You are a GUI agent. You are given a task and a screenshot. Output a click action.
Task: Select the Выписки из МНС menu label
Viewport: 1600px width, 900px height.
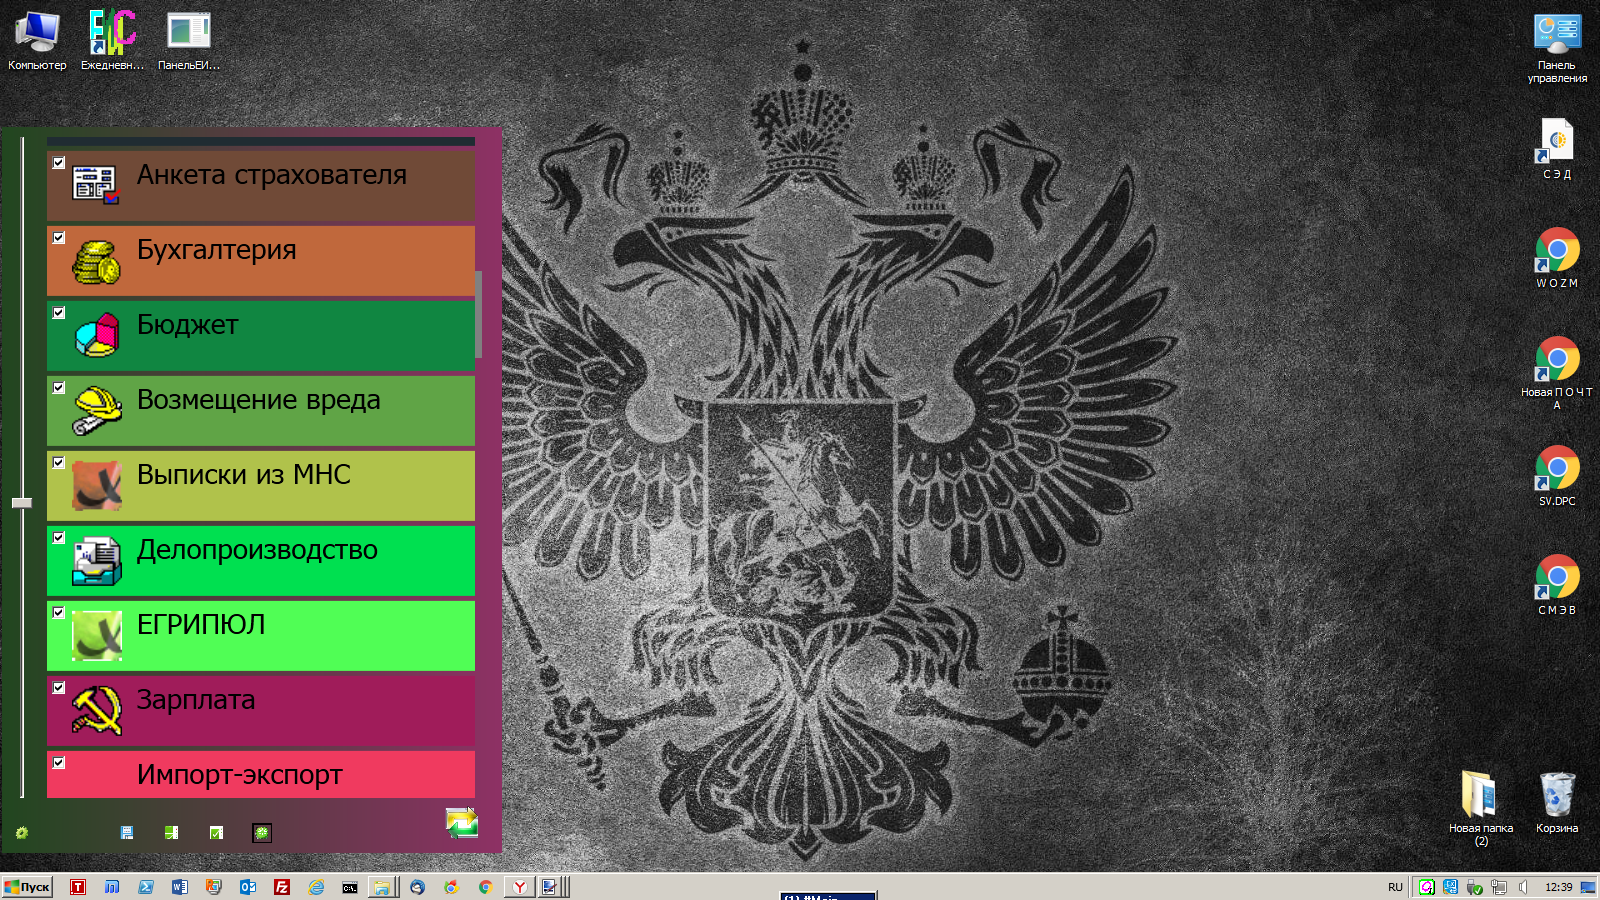click(244, 475)
